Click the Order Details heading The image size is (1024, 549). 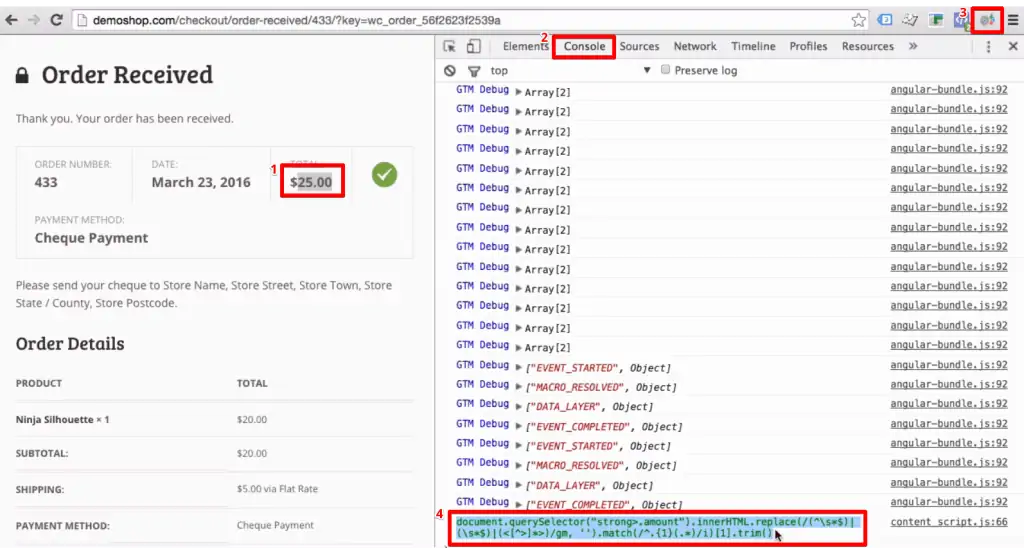70,343
